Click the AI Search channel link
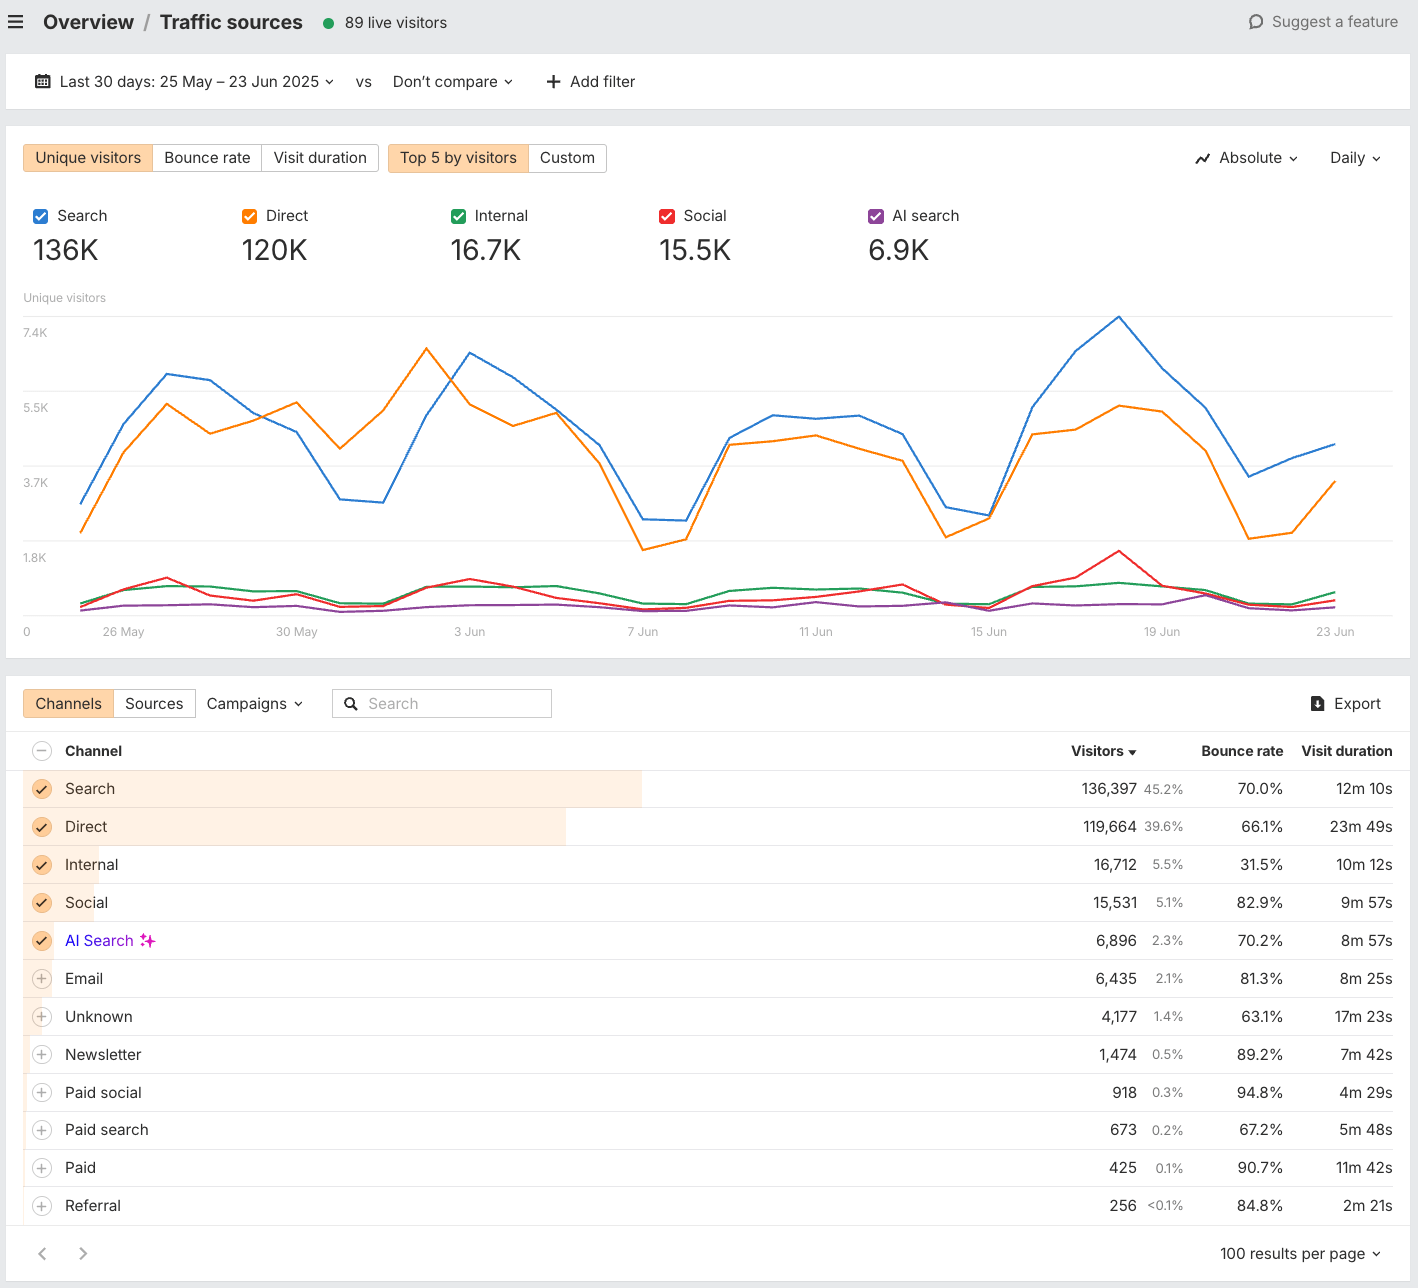The image size is (1418, 1288). point(98,940)
